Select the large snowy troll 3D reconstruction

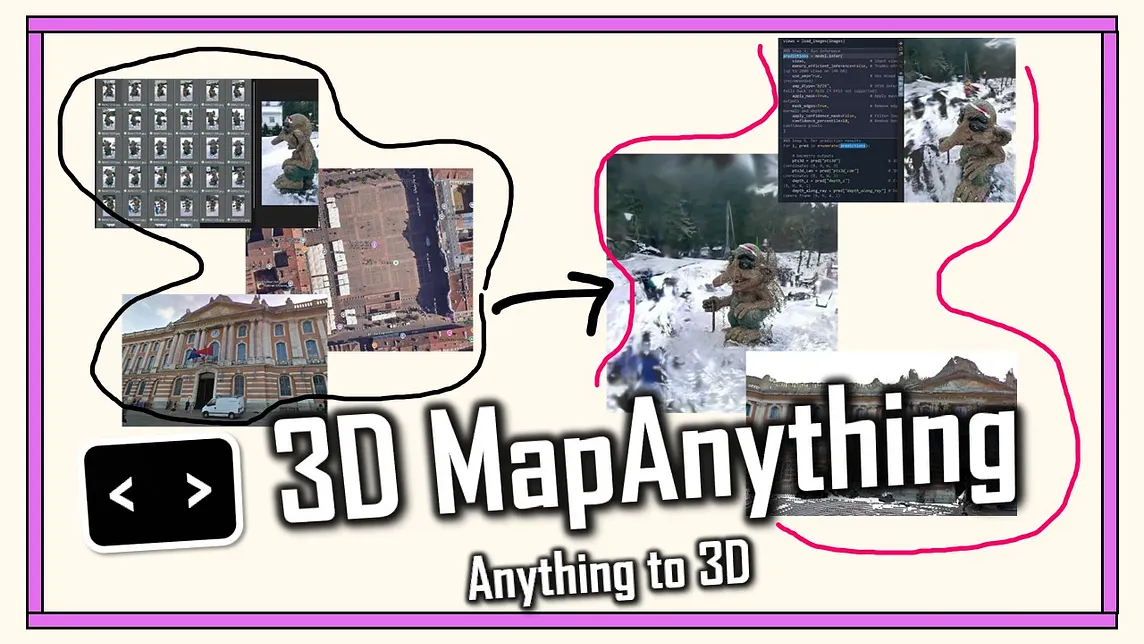pos(722,282)
